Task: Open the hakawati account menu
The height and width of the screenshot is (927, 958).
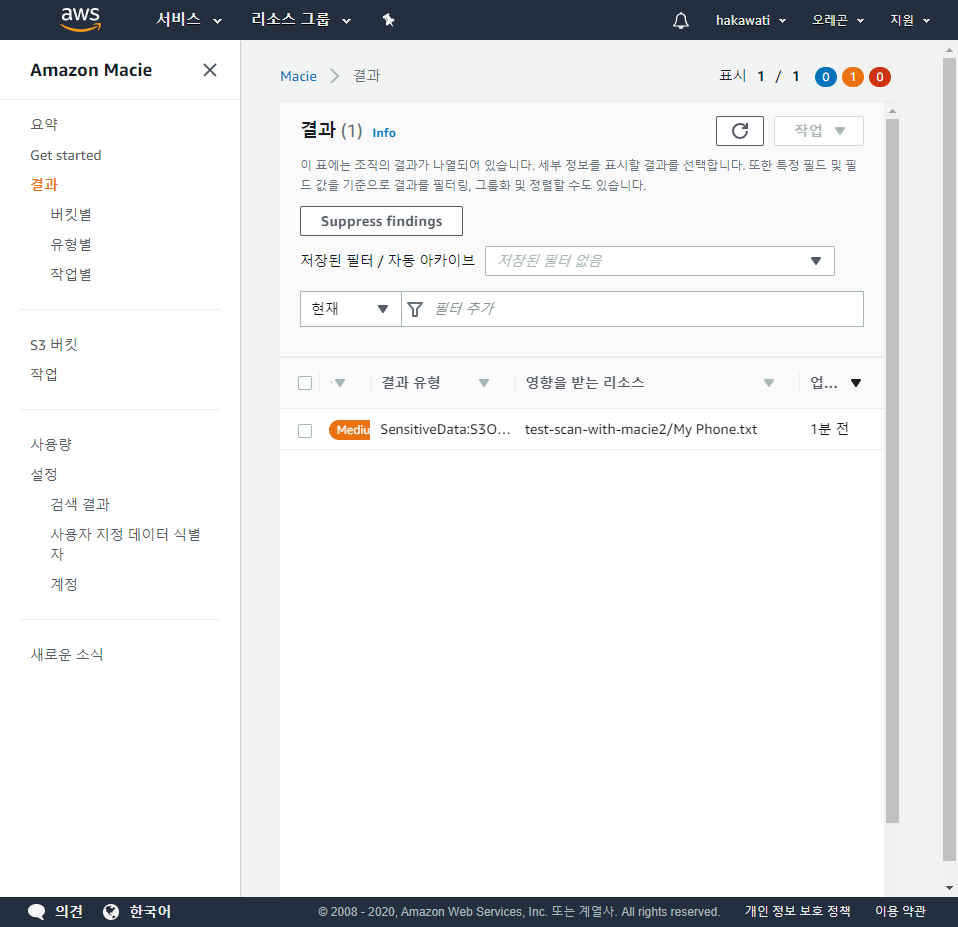Action: (751, 20)
